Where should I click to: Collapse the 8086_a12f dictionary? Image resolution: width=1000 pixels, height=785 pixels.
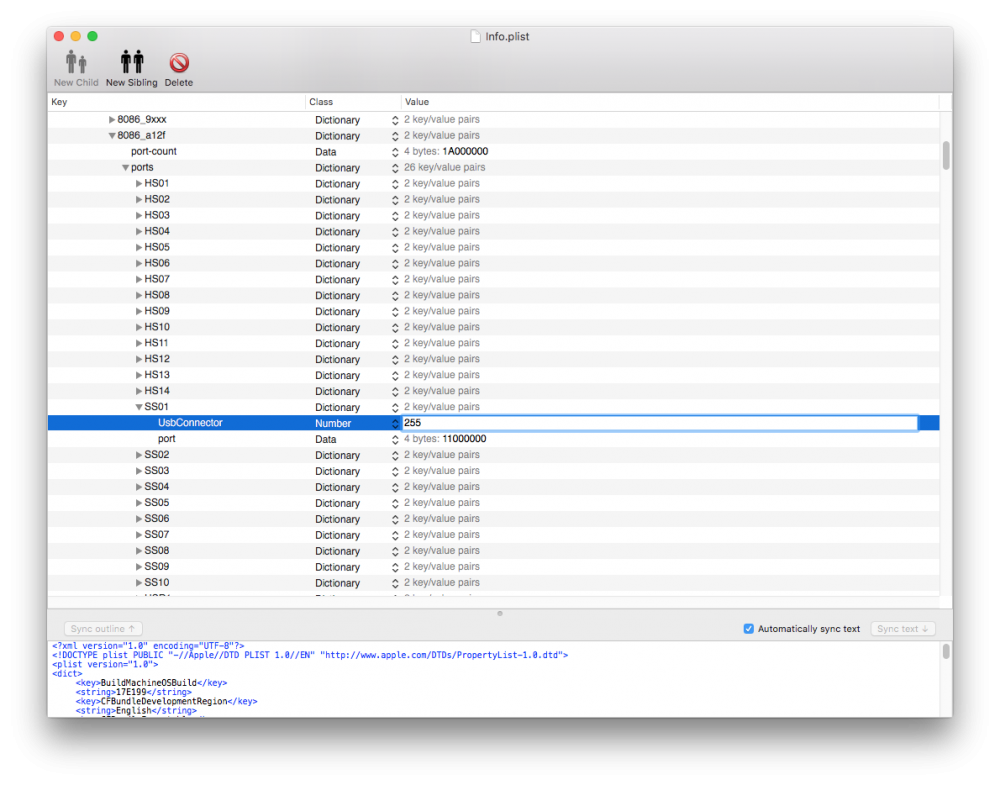click(112, 135)
